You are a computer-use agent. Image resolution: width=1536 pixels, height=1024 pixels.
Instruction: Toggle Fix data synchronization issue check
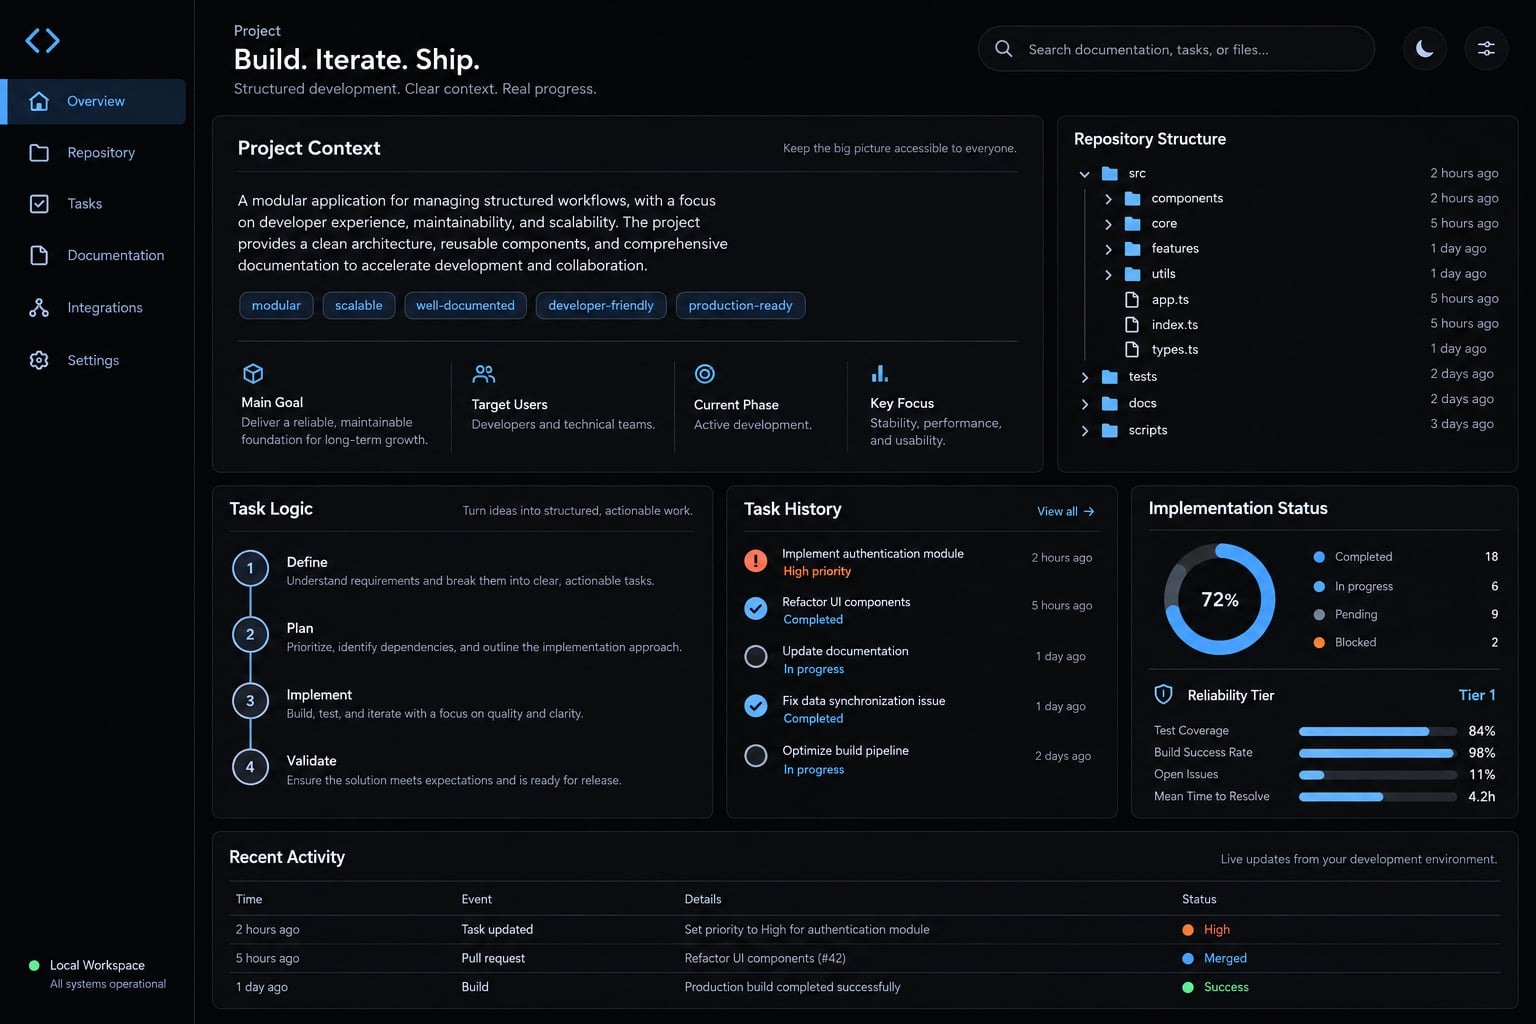[756, 706]
